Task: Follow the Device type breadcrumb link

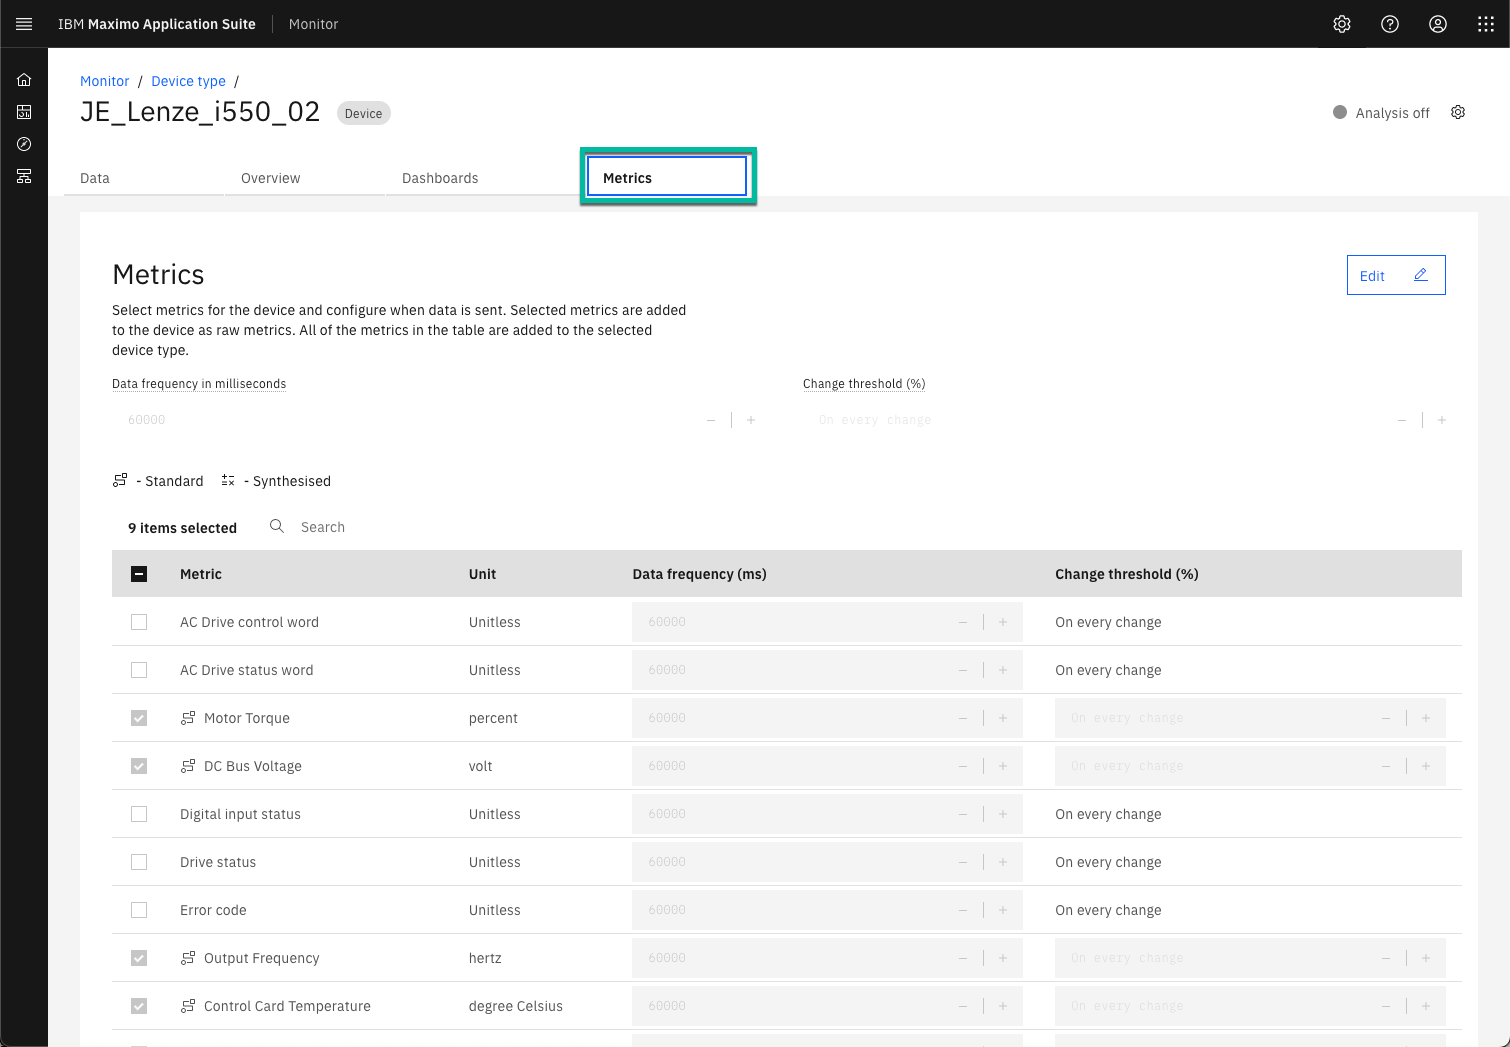Action: click(x=189, y=81)
